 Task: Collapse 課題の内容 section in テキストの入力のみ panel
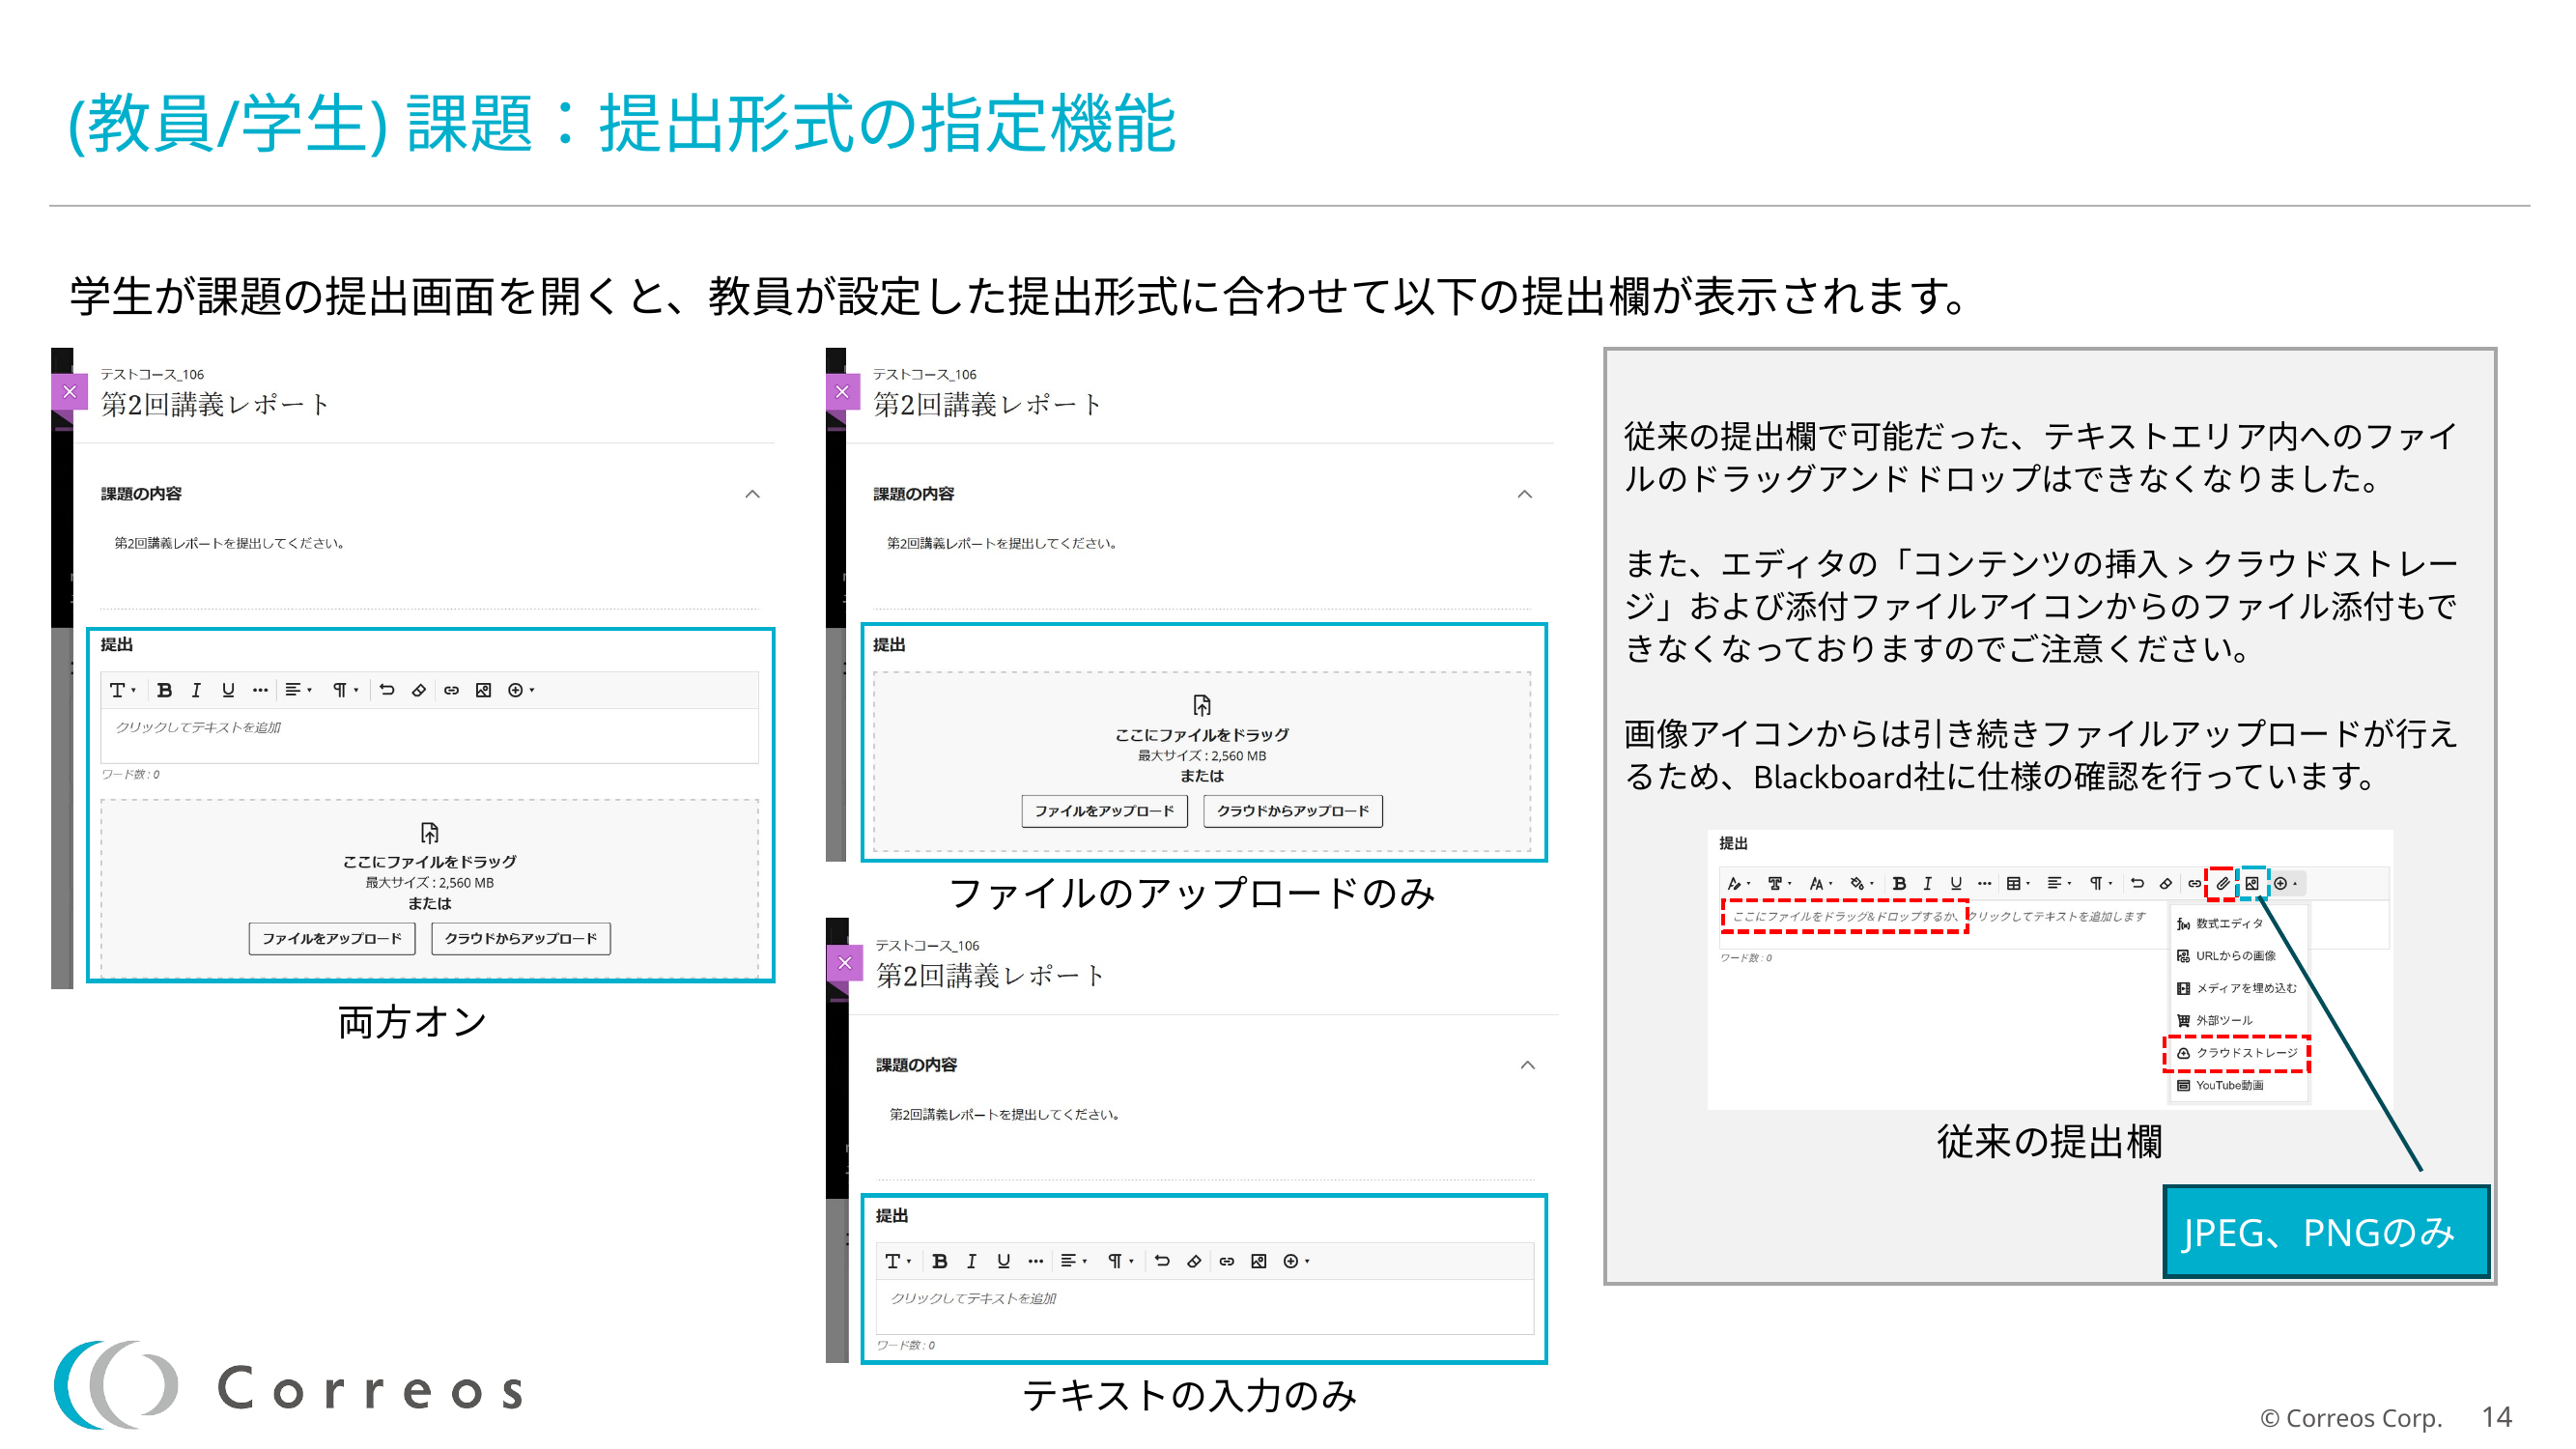[x=1528, y=1065]
